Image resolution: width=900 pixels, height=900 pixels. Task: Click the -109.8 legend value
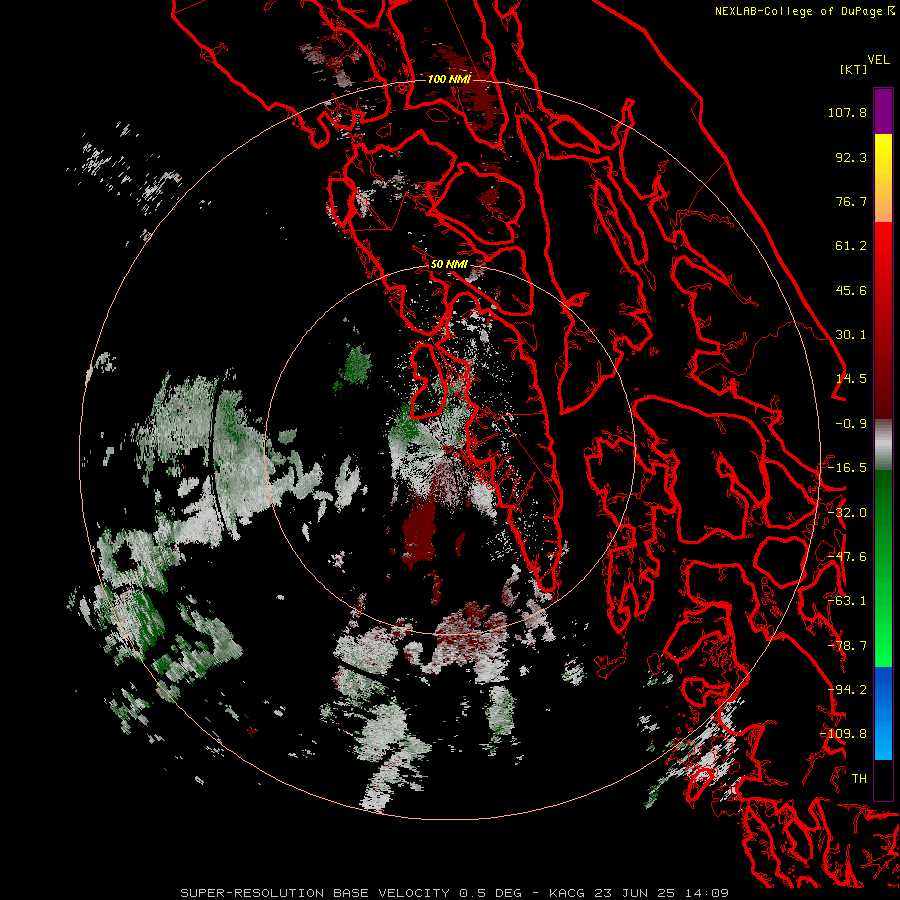coord(843,734)
